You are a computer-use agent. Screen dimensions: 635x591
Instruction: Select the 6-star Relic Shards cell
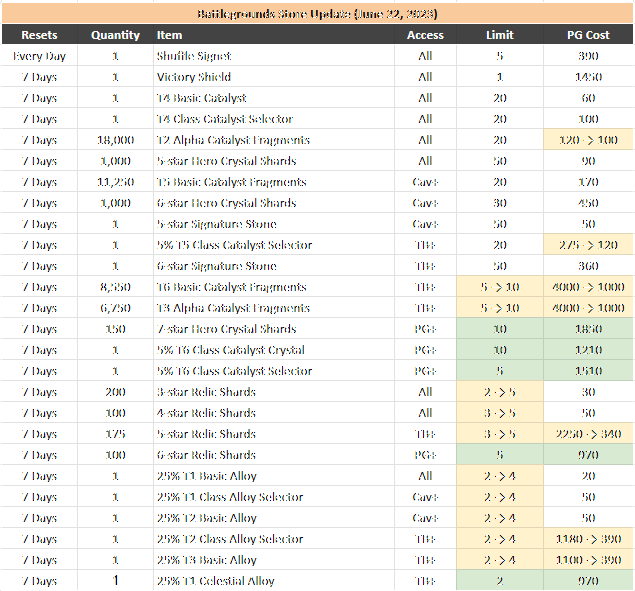(x=274, y=455)
